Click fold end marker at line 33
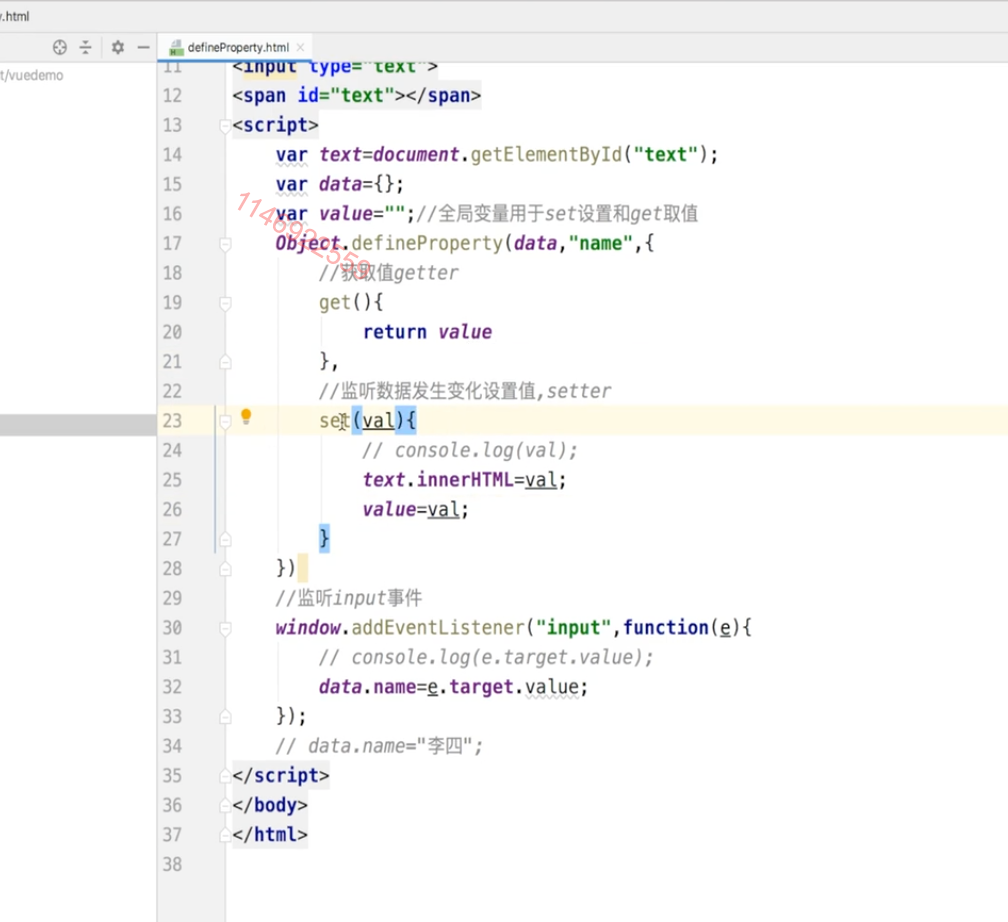Screen dimensions: 1008x922 (225, 717)
